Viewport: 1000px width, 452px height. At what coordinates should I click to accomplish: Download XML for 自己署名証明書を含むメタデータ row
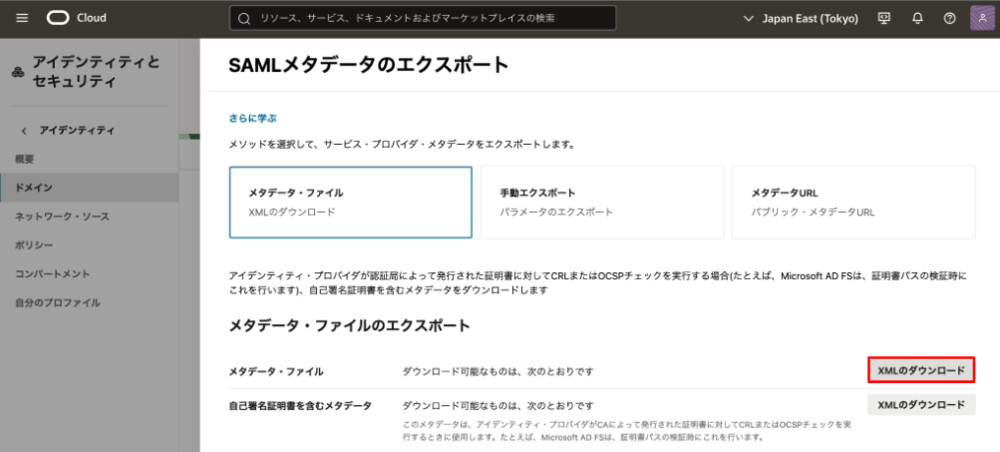tap(921, 405)
